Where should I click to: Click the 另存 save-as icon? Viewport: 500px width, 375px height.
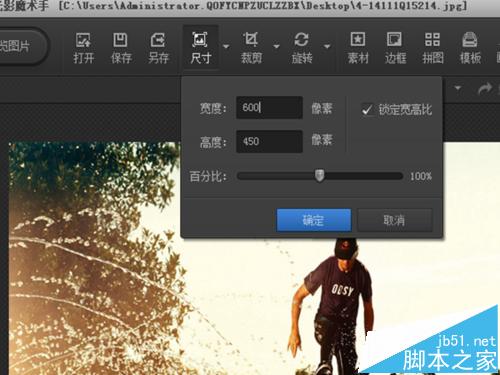(x=158, y=48)
